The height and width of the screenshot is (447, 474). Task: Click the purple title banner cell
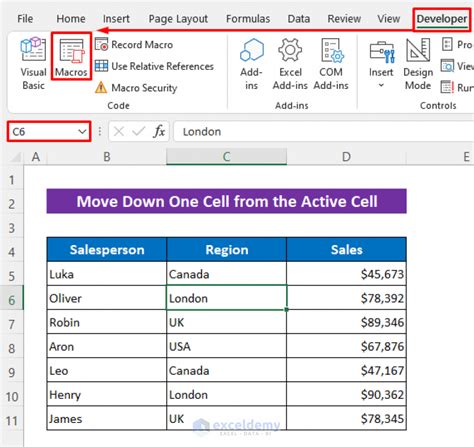[227, 201]
